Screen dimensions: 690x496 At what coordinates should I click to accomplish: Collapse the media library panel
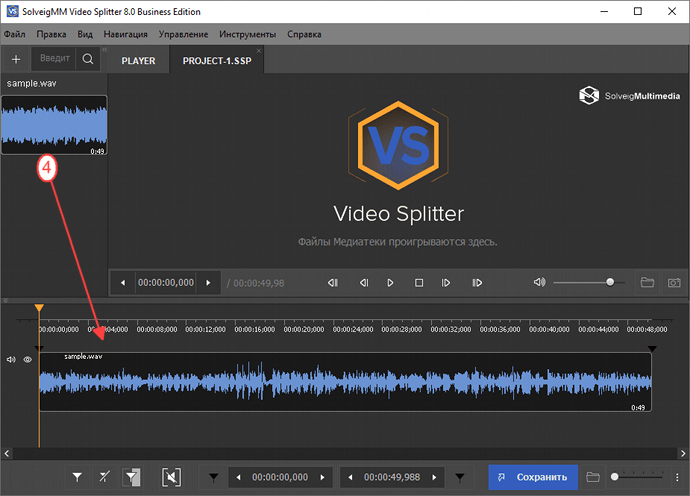[x=105, y=50]
